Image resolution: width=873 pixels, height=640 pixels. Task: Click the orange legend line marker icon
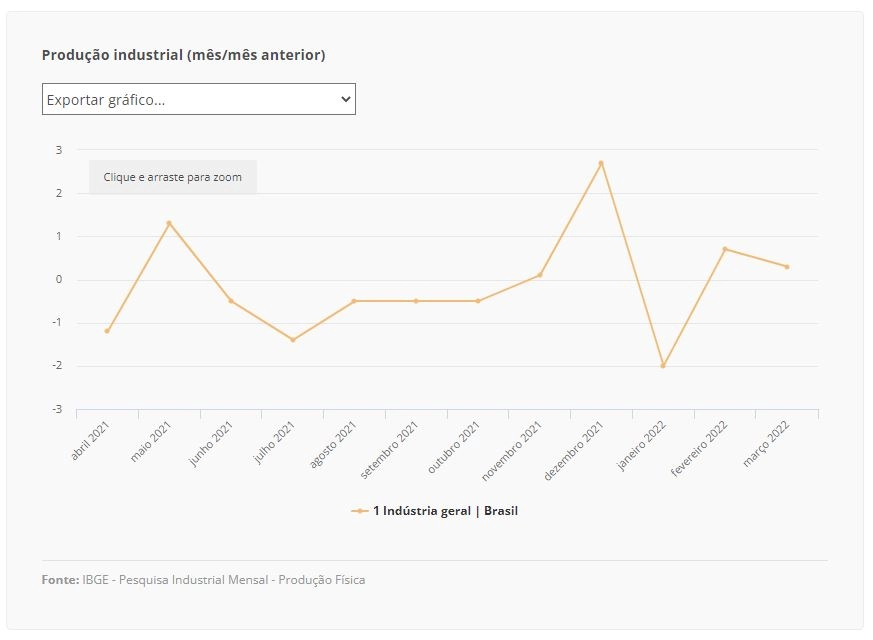[360, 511]
